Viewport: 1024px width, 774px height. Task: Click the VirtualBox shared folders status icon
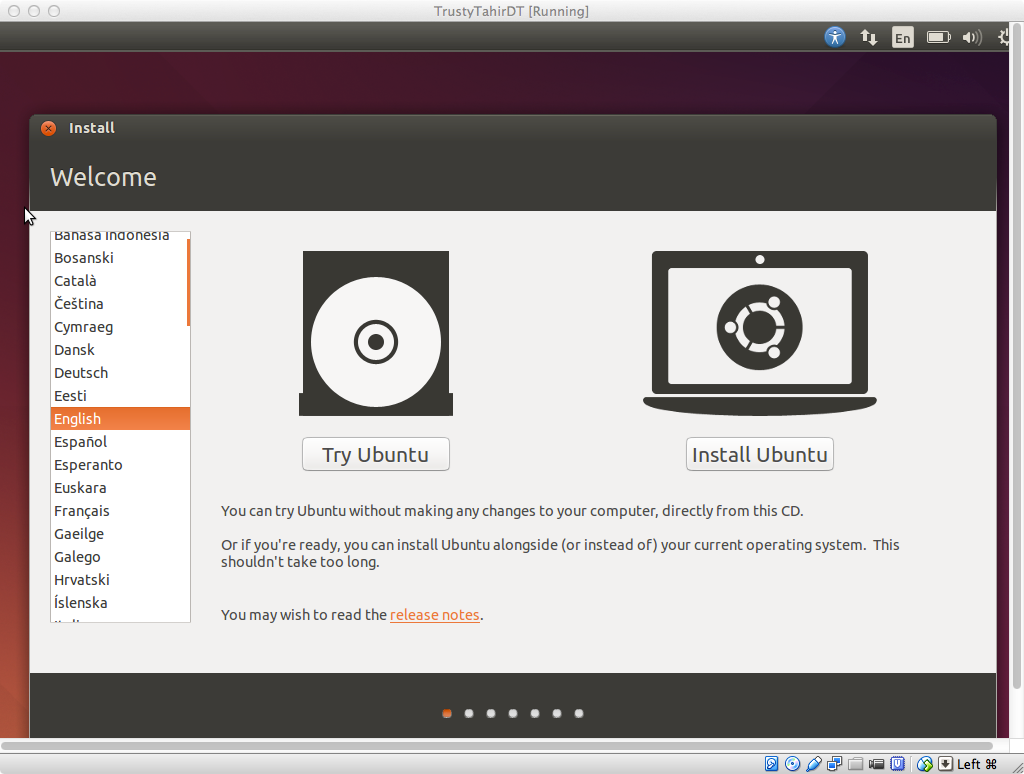click(x=856, y=764)
